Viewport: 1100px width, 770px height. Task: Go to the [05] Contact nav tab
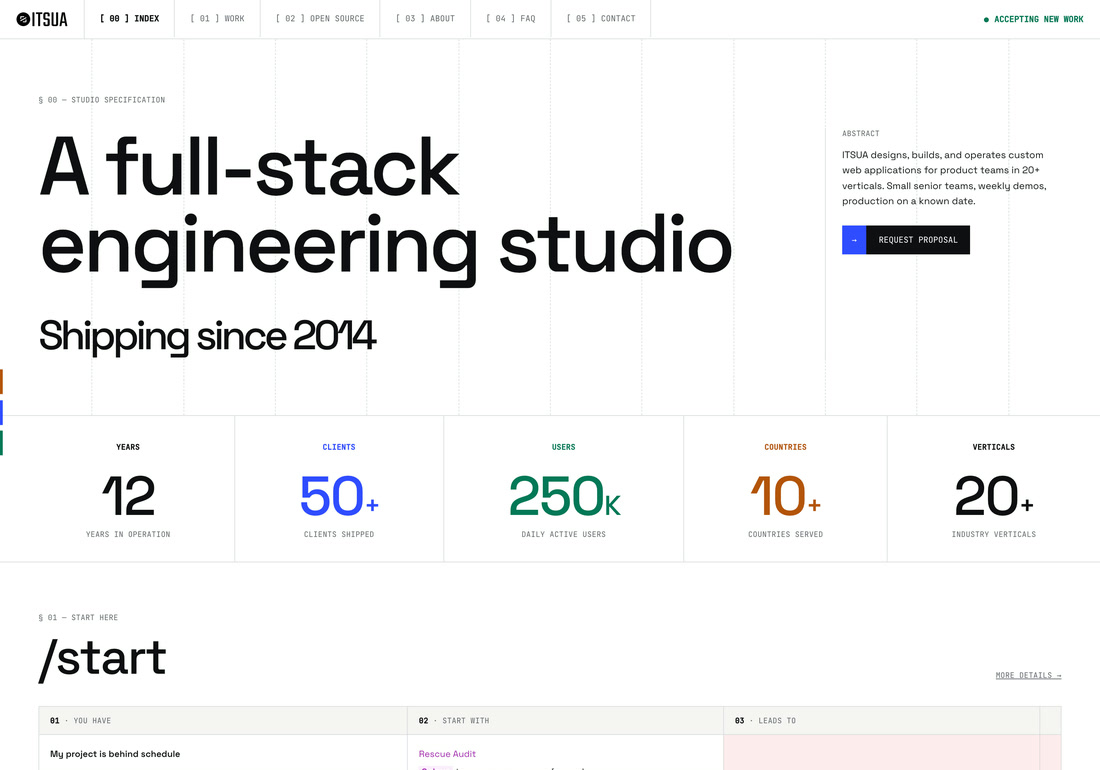[601, 19]
